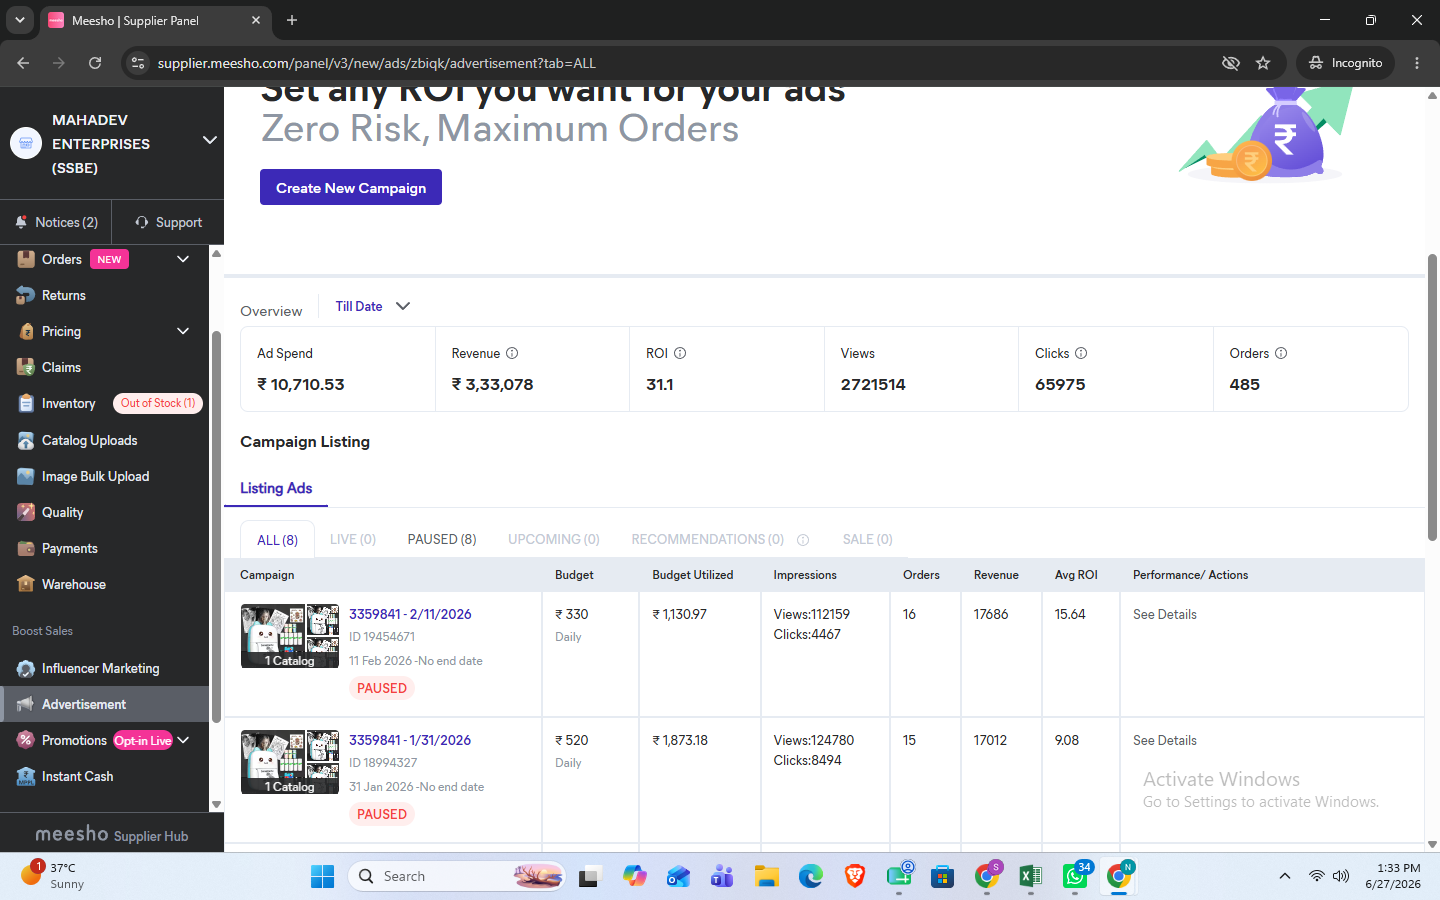Click the main page vertical scrollbar
The width and height of the screenshot is (1440, 900).
(x=1432, y=398)
